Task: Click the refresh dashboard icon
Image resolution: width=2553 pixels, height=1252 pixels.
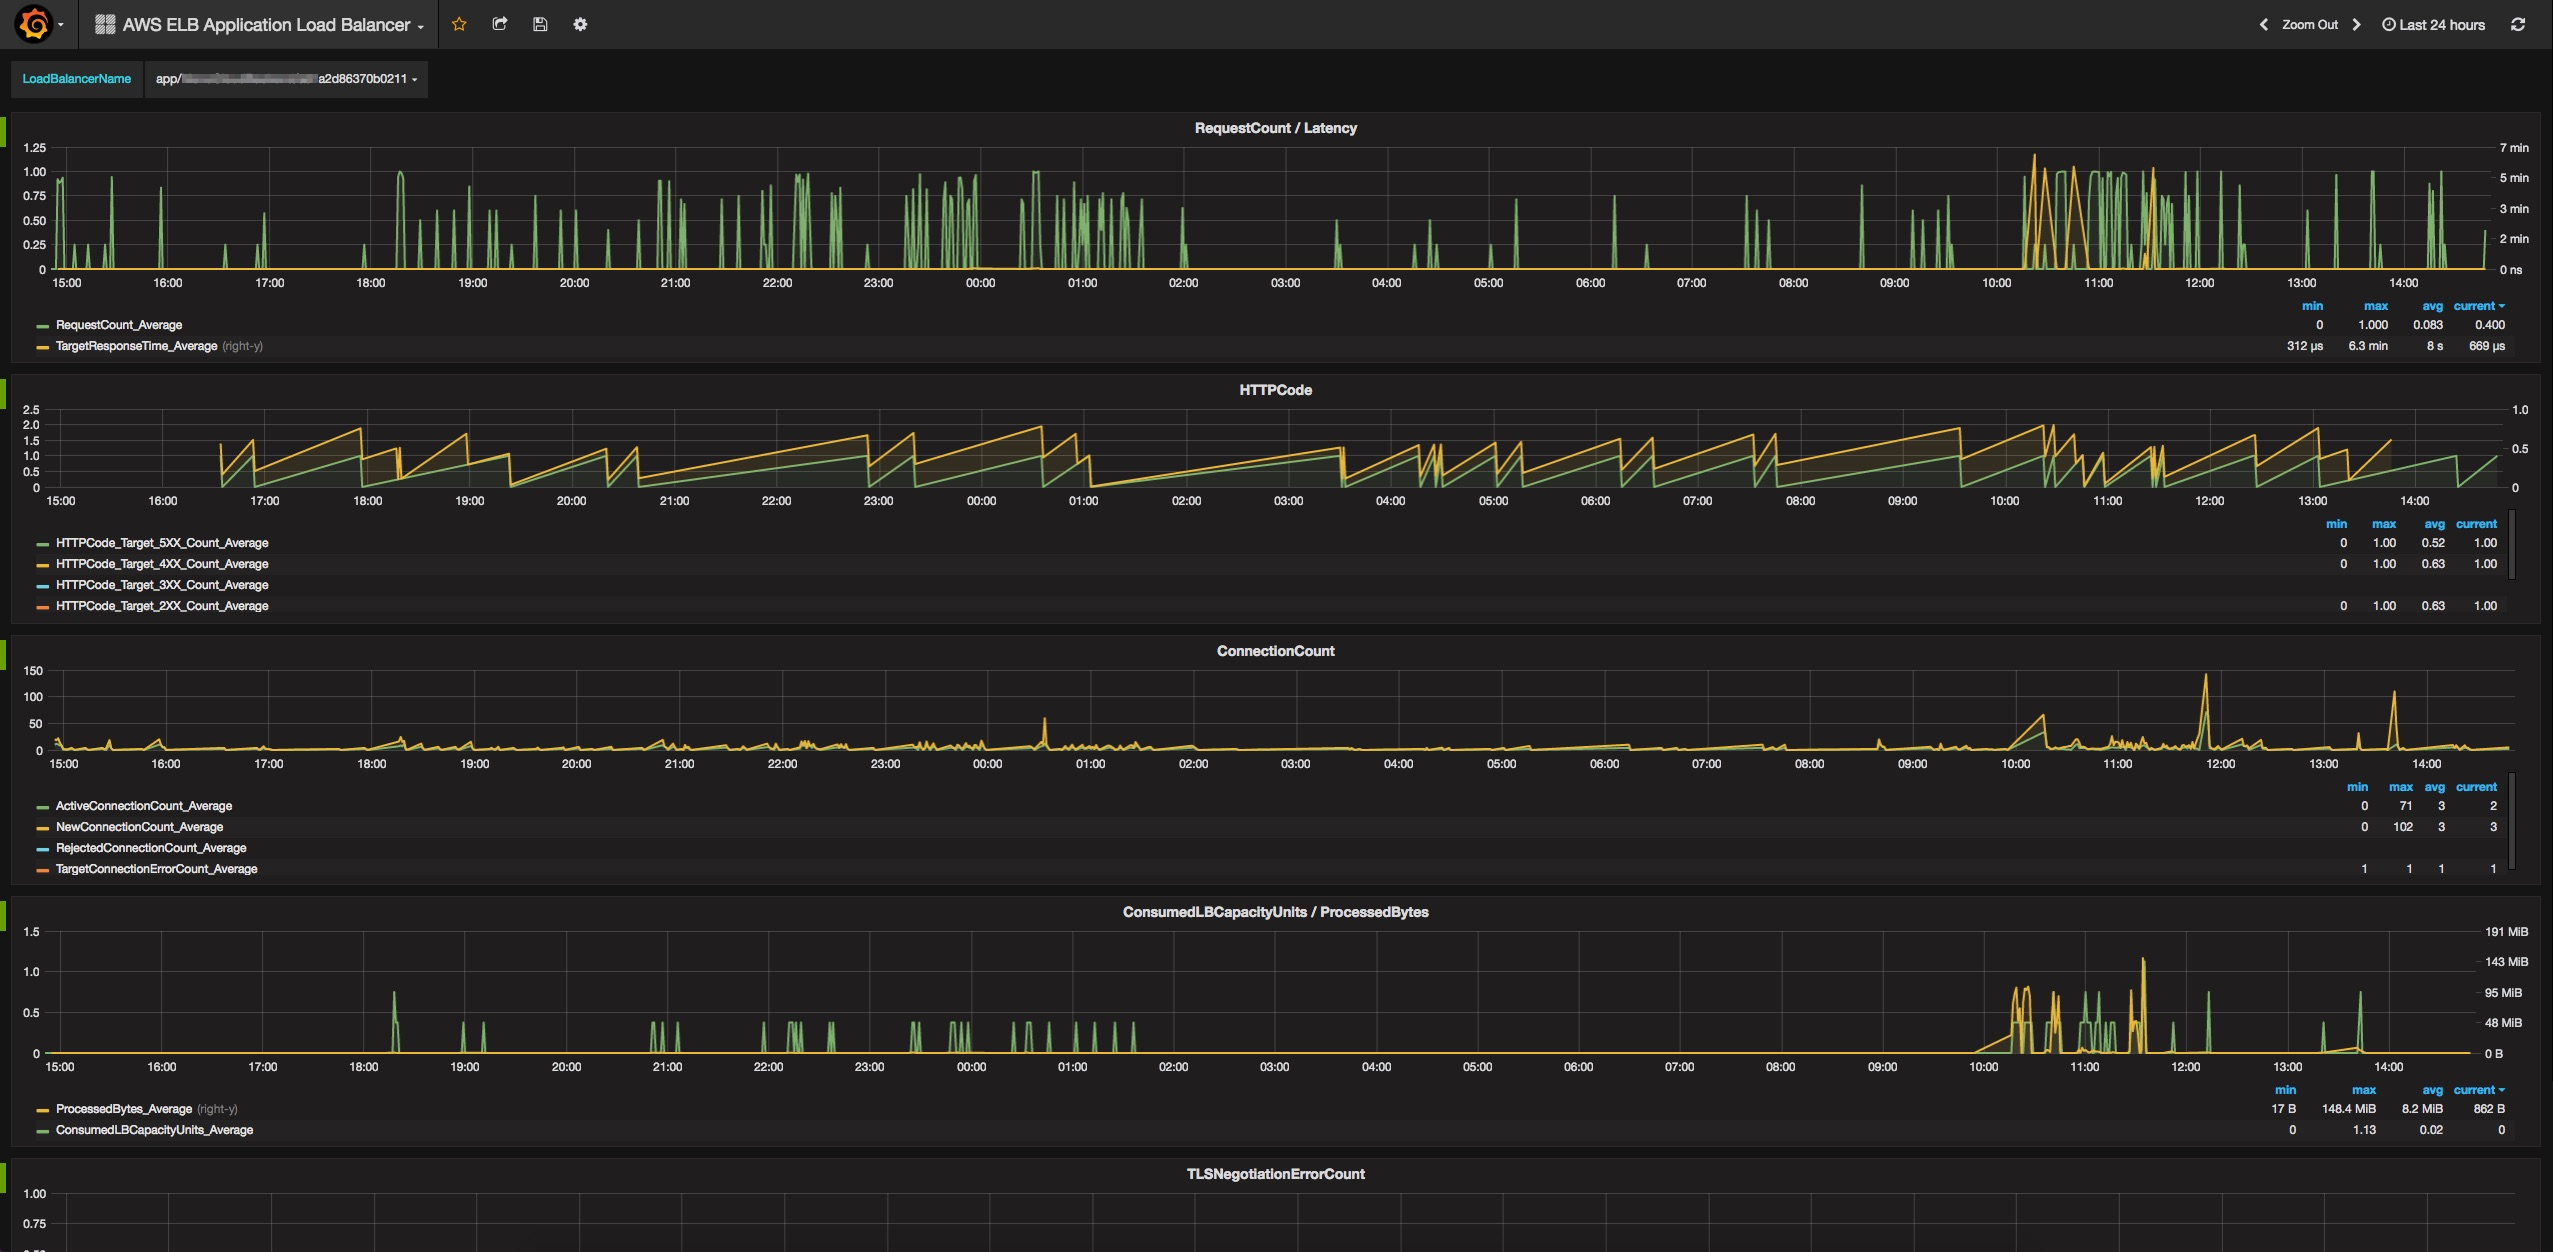Action: (2518, 24)
